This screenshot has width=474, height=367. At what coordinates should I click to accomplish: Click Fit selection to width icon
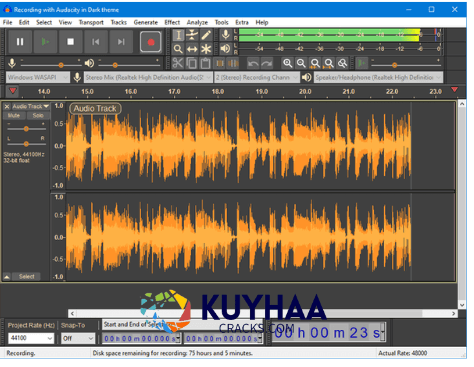click(x=315, y=63)
